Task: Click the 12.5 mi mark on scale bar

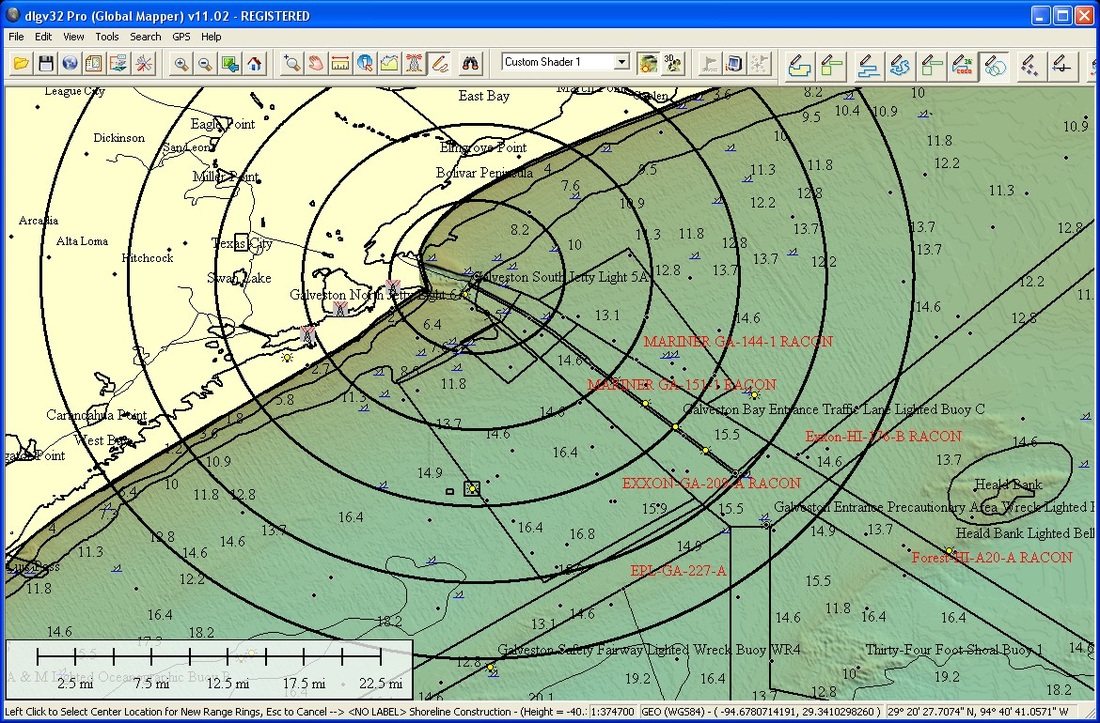Action: pyautogui.click(x=227, y=684)
